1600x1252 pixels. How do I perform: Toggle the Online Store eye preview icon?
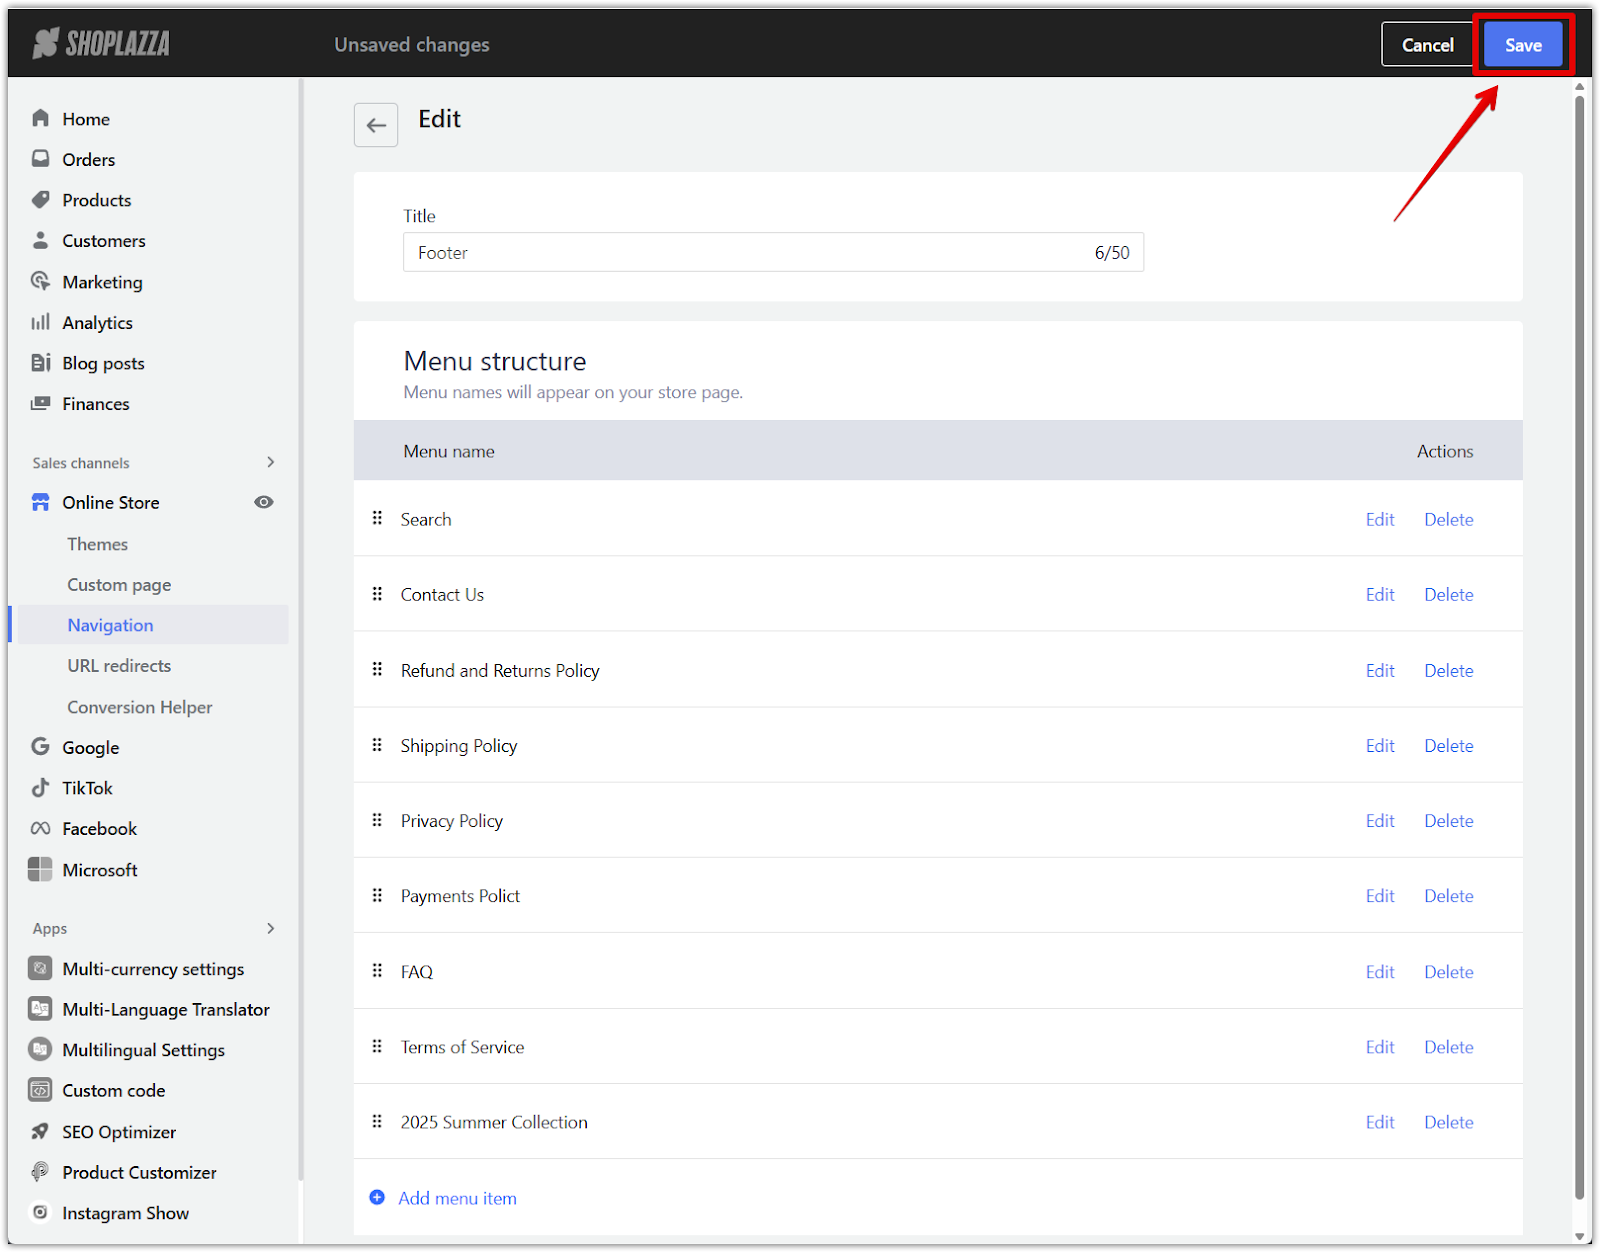(264, 502)
